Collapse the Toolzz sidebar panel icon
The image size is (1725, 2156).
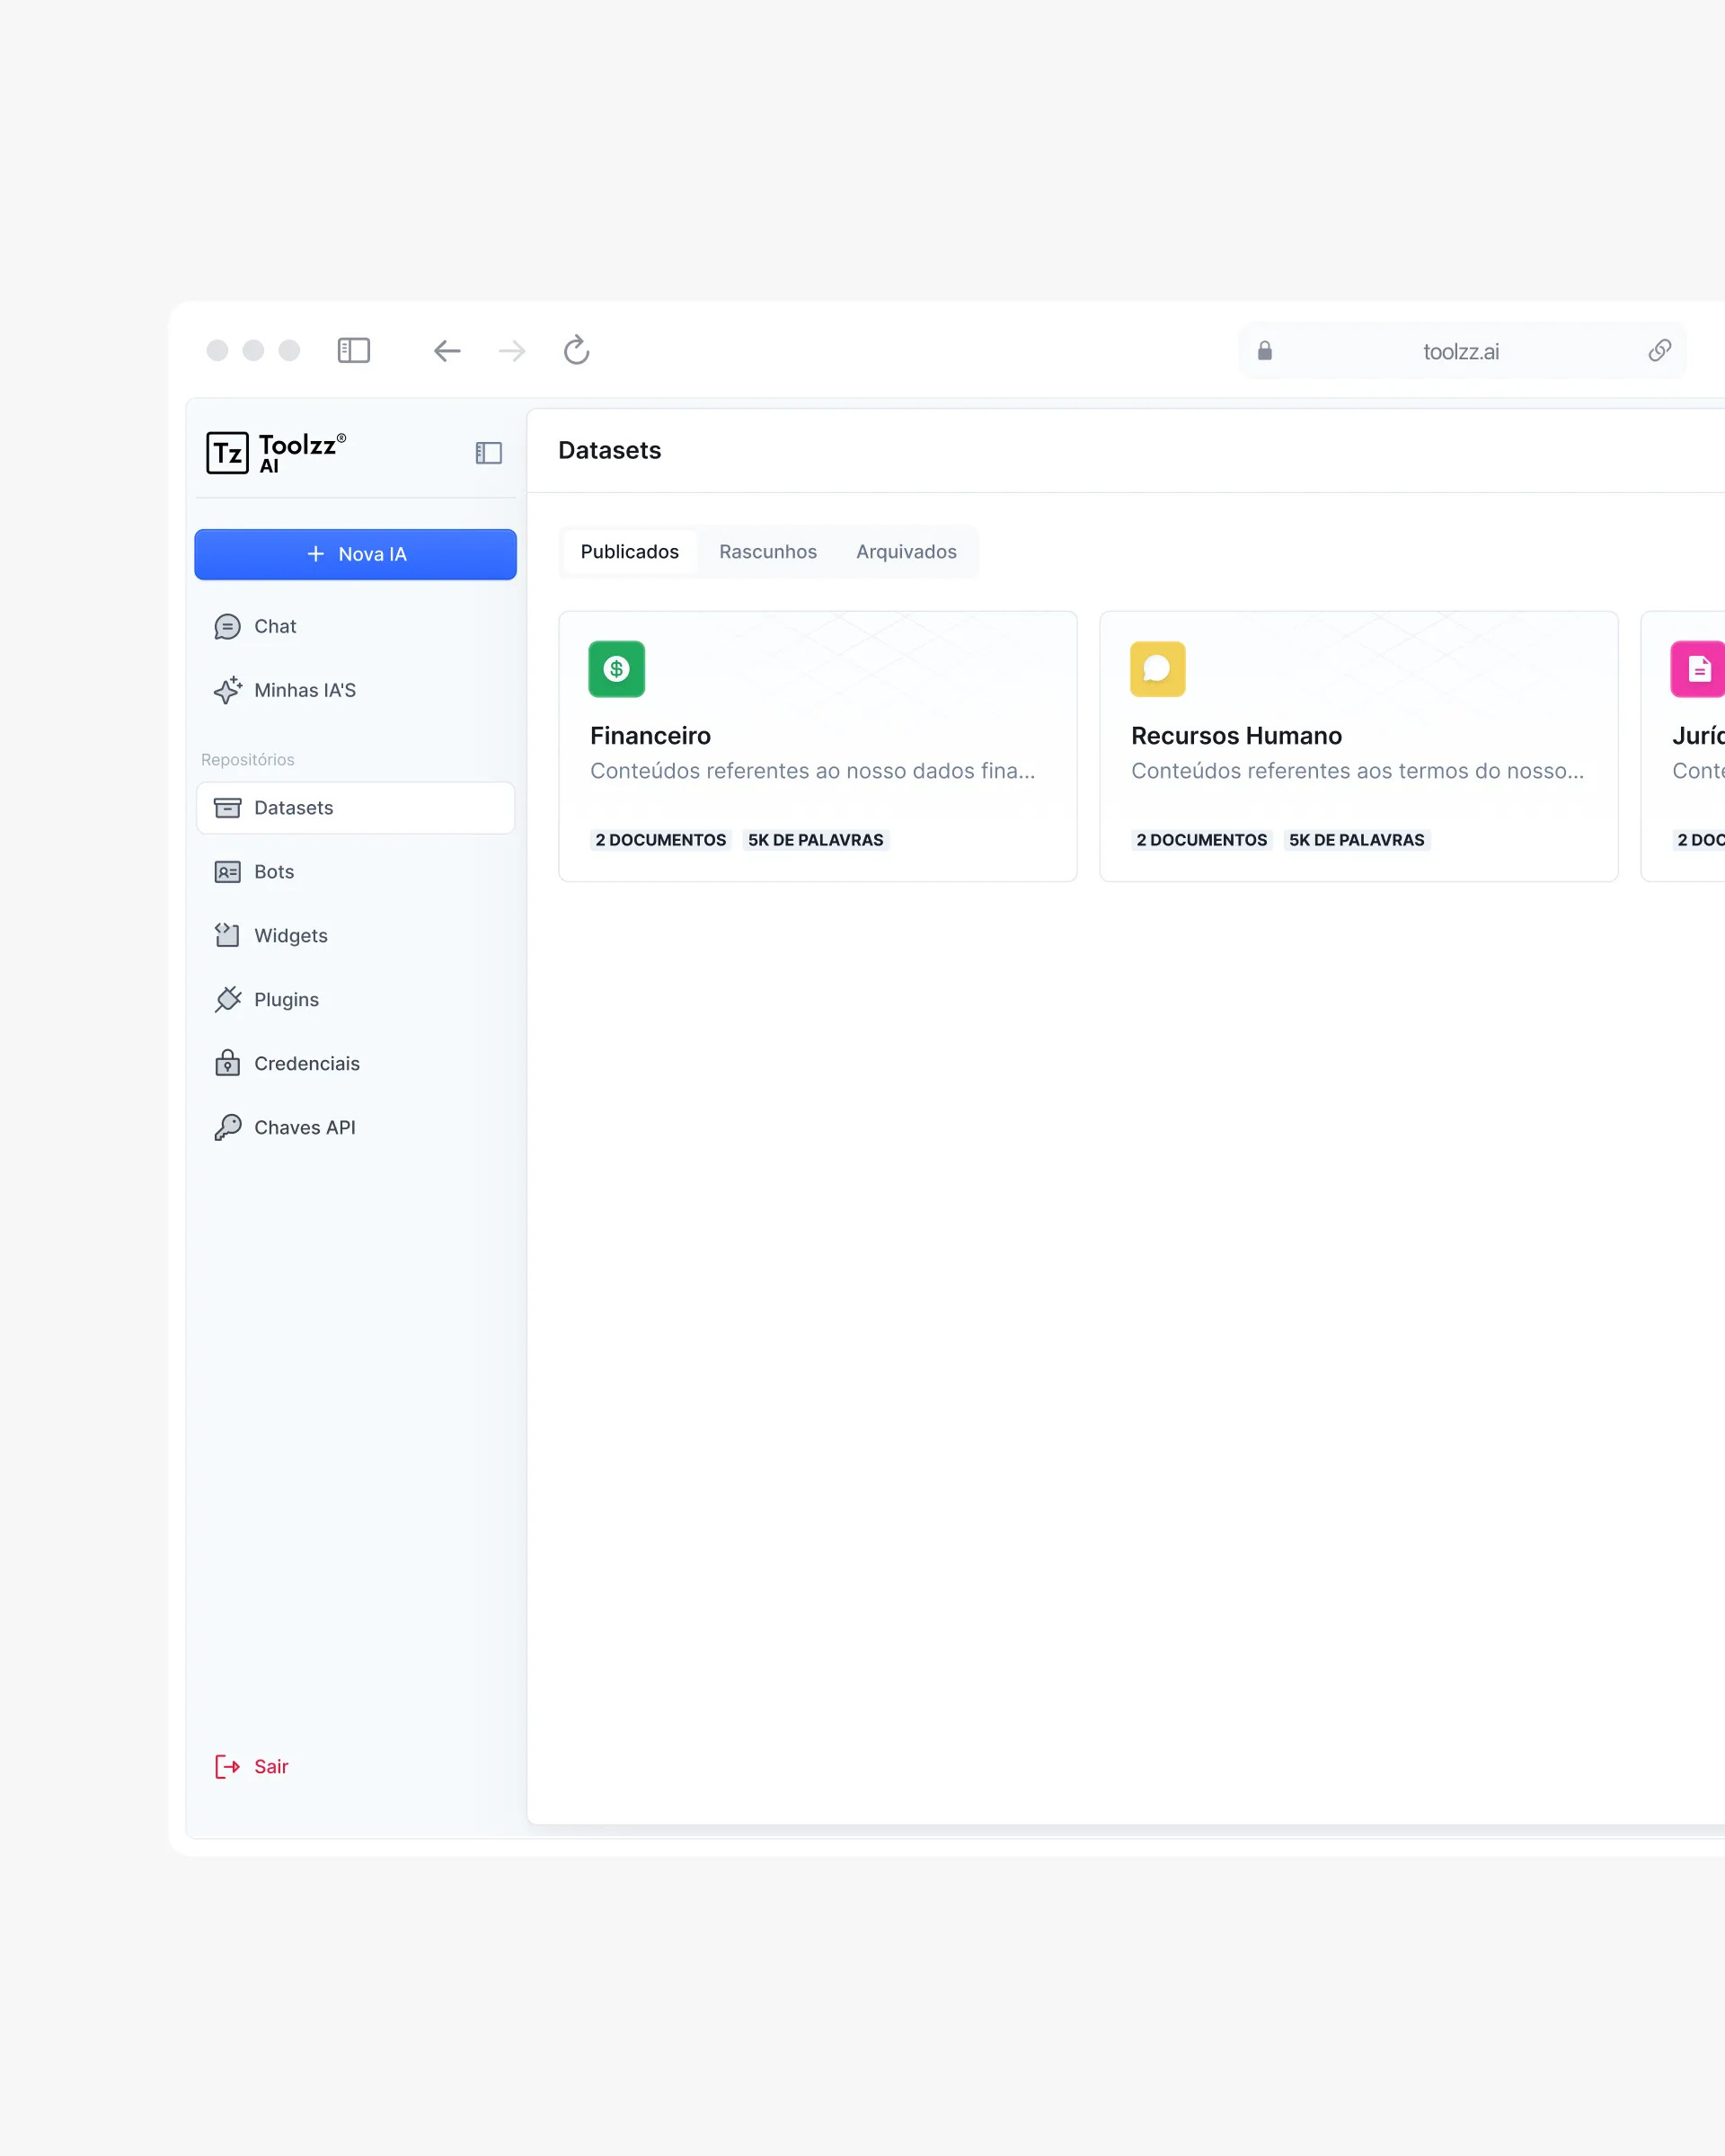(488, 453)
